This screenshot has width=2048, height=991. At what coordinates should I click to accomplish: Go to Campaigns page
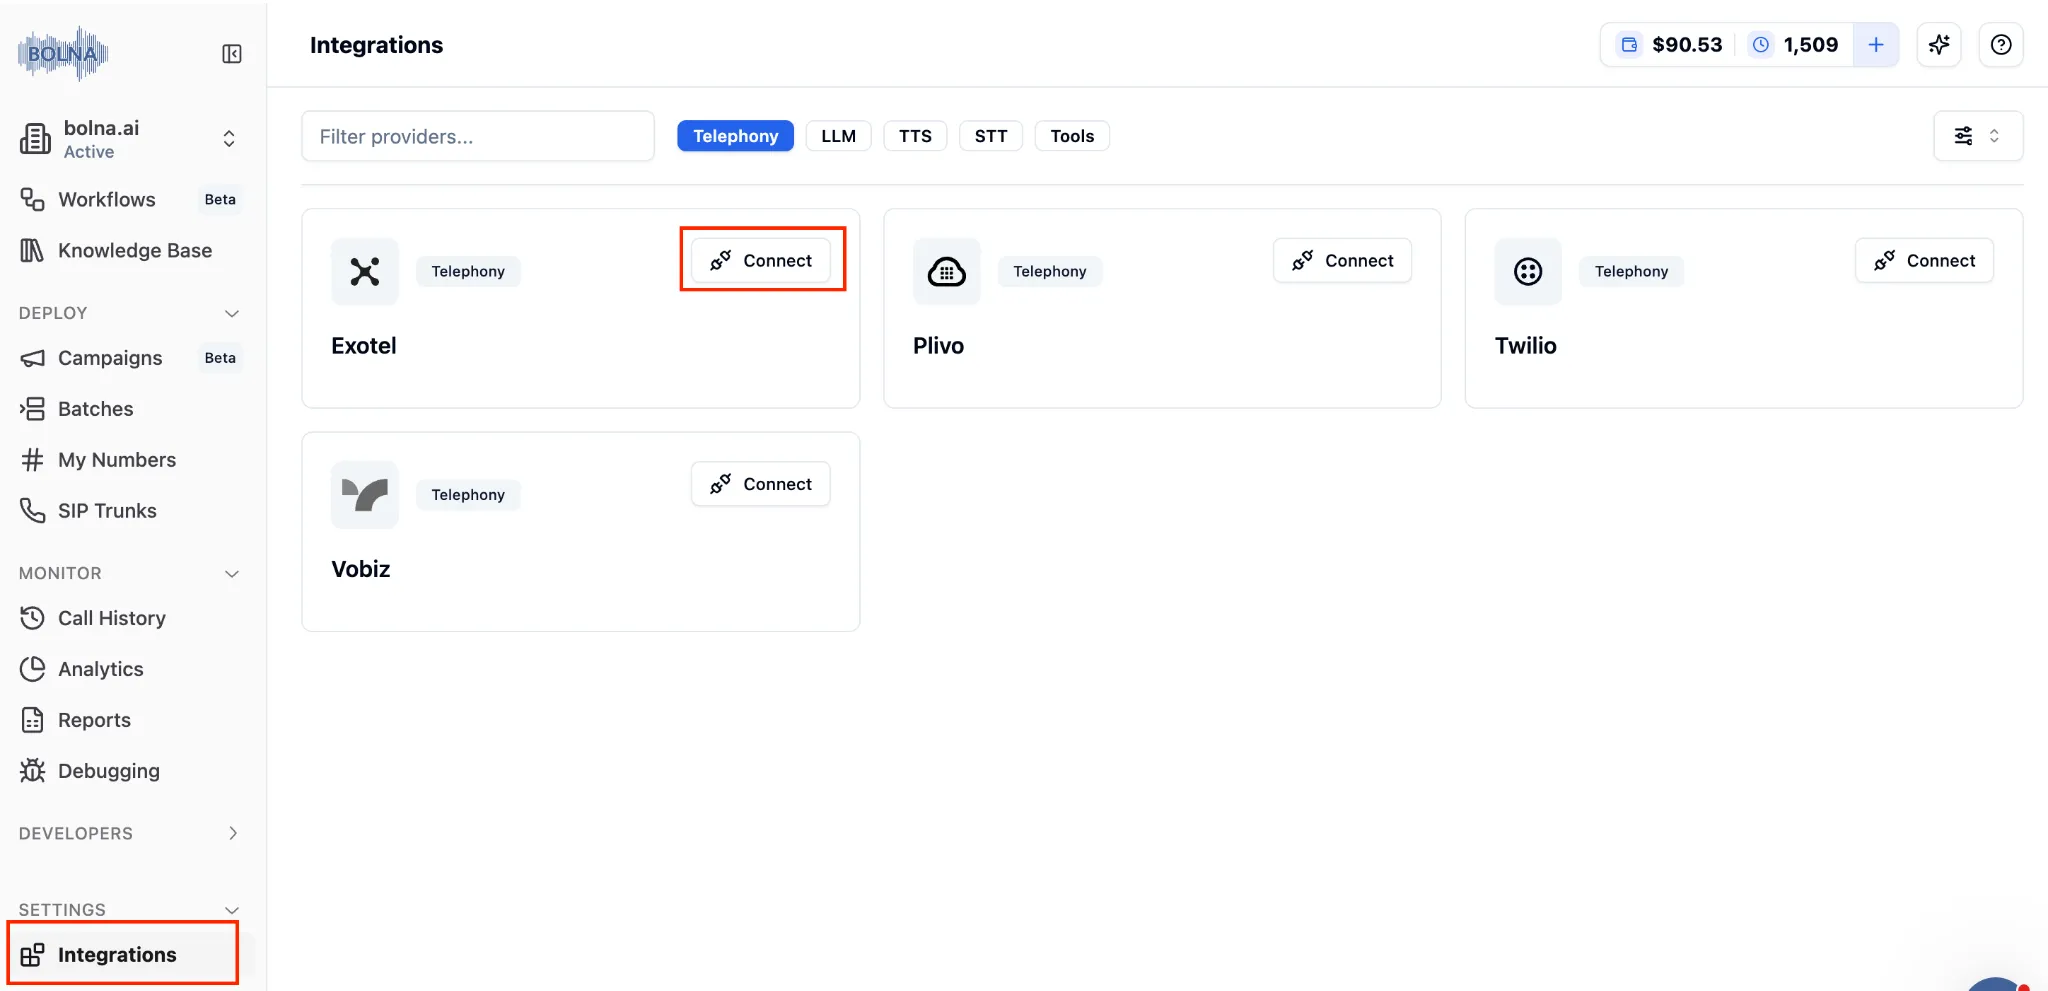[130, 358]
